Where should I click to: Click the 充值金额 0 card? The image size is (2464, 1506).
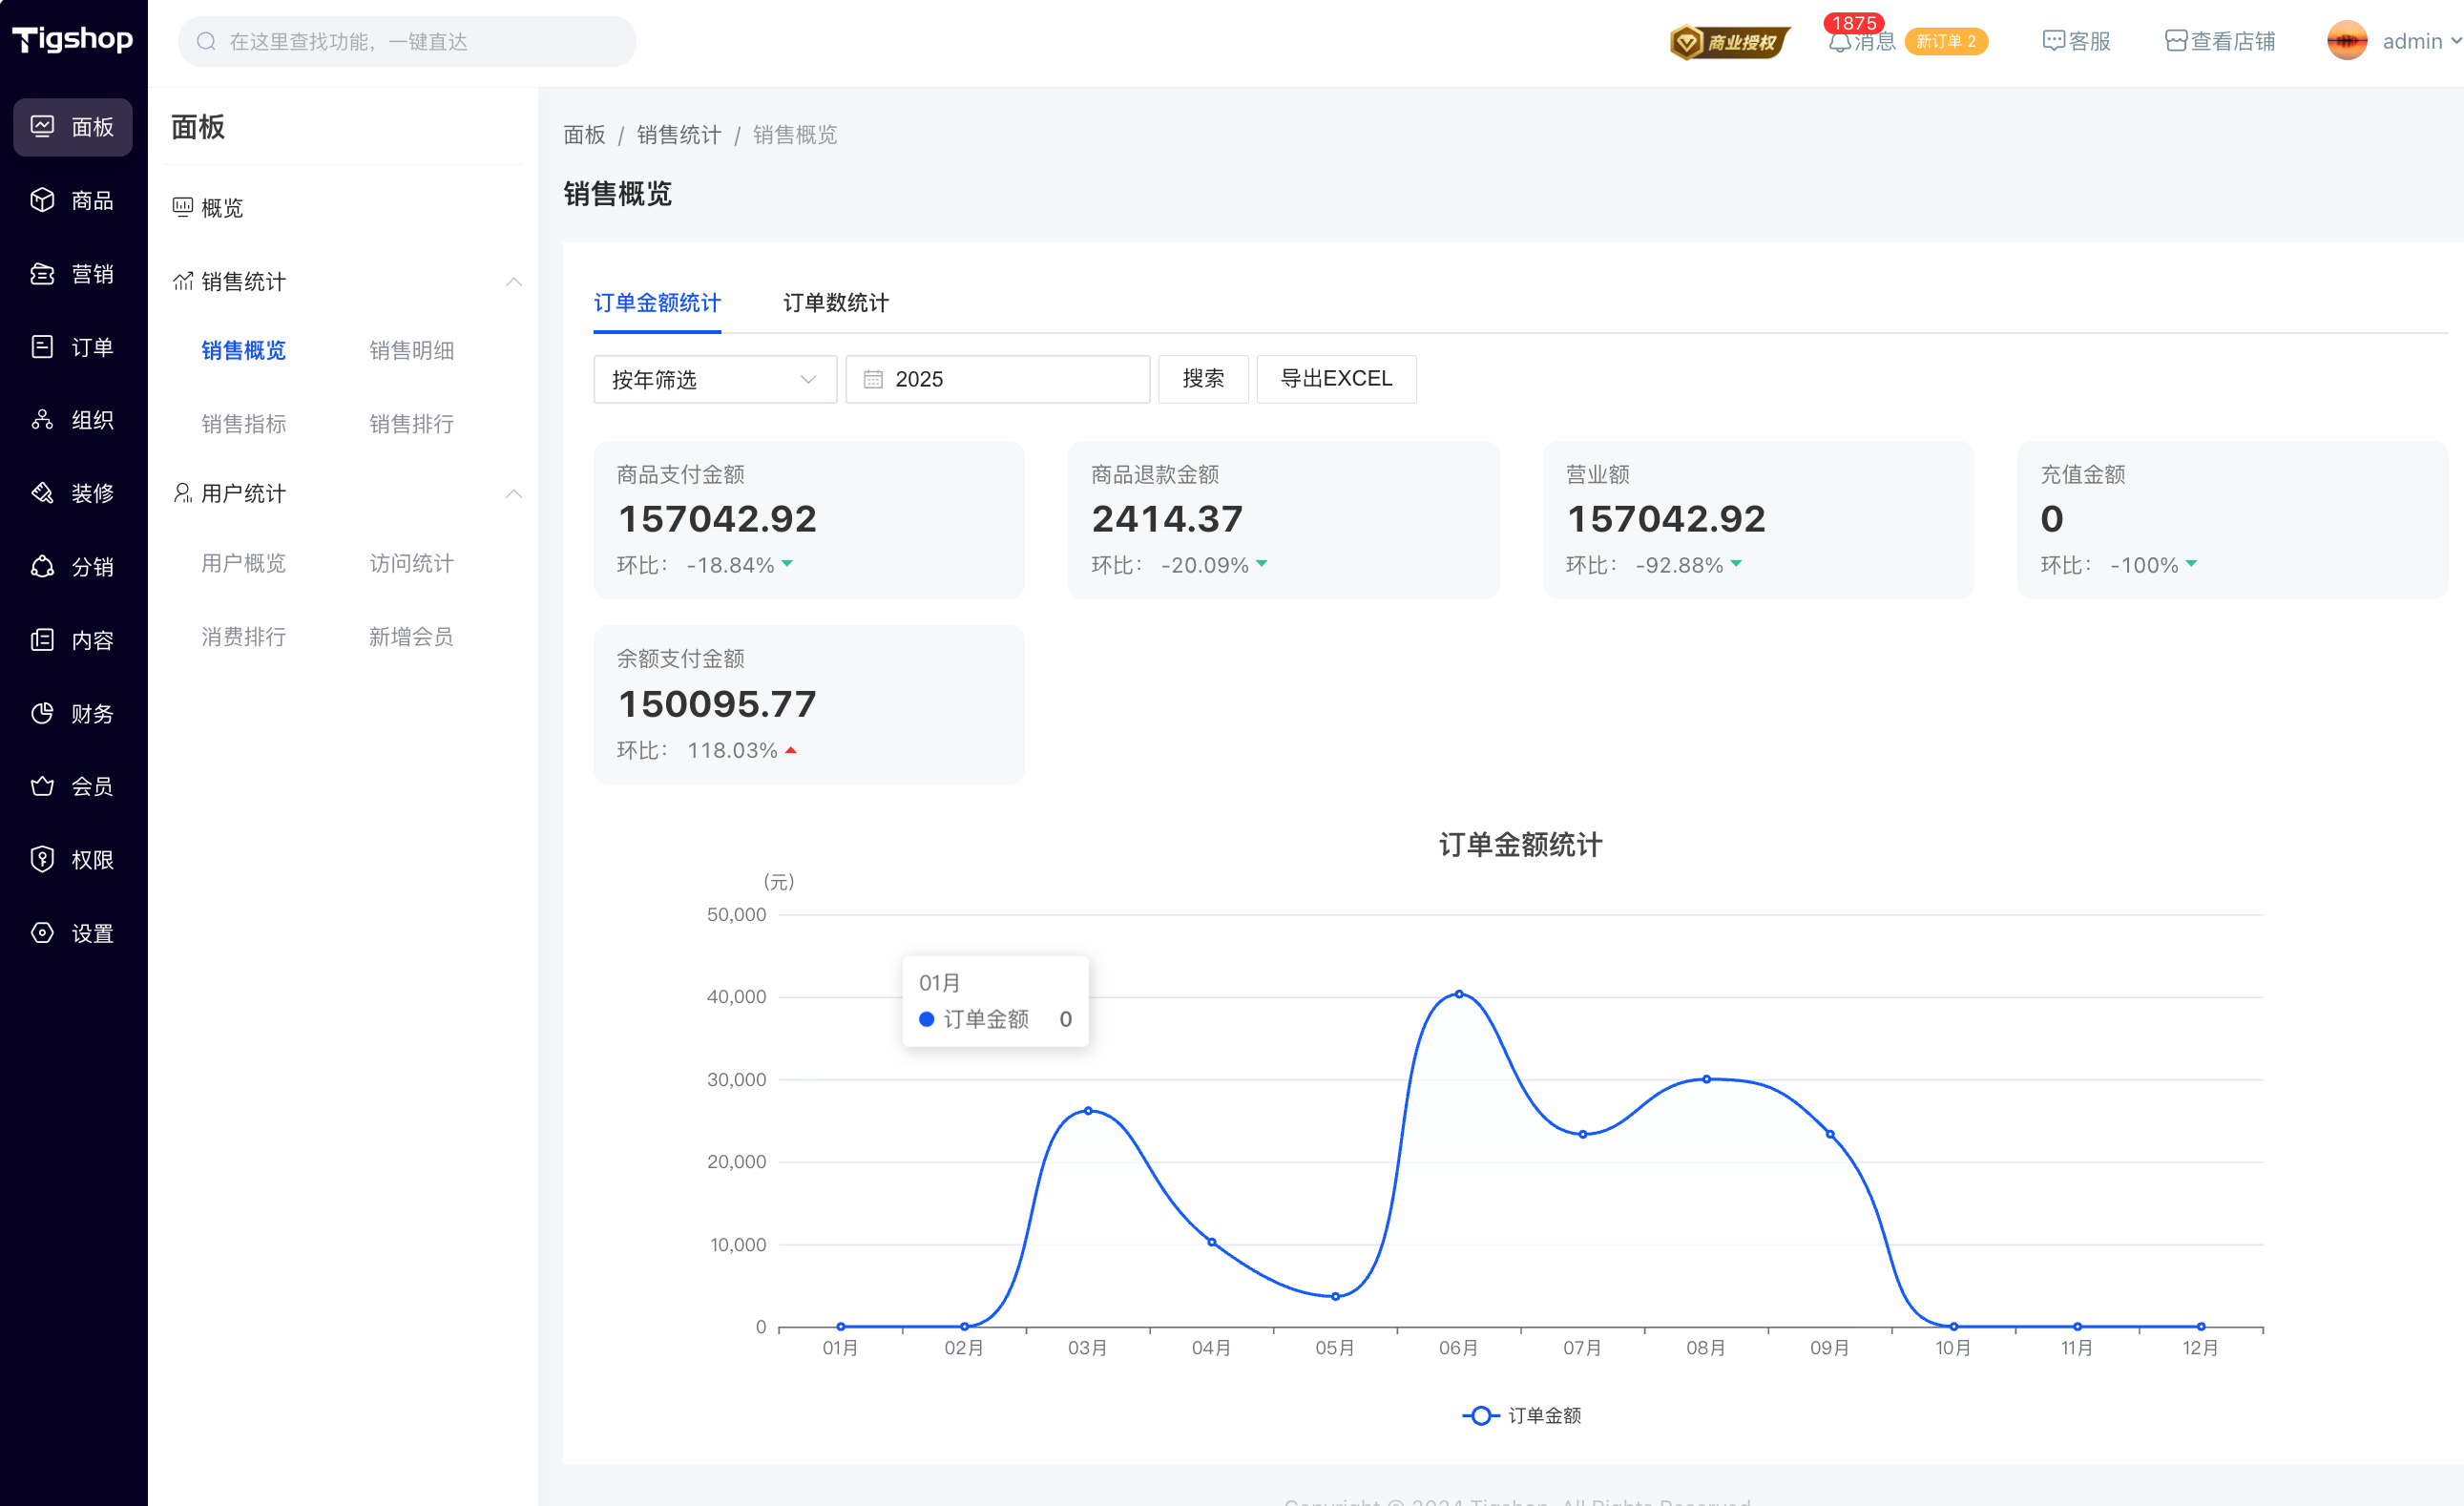[2232, 520]
